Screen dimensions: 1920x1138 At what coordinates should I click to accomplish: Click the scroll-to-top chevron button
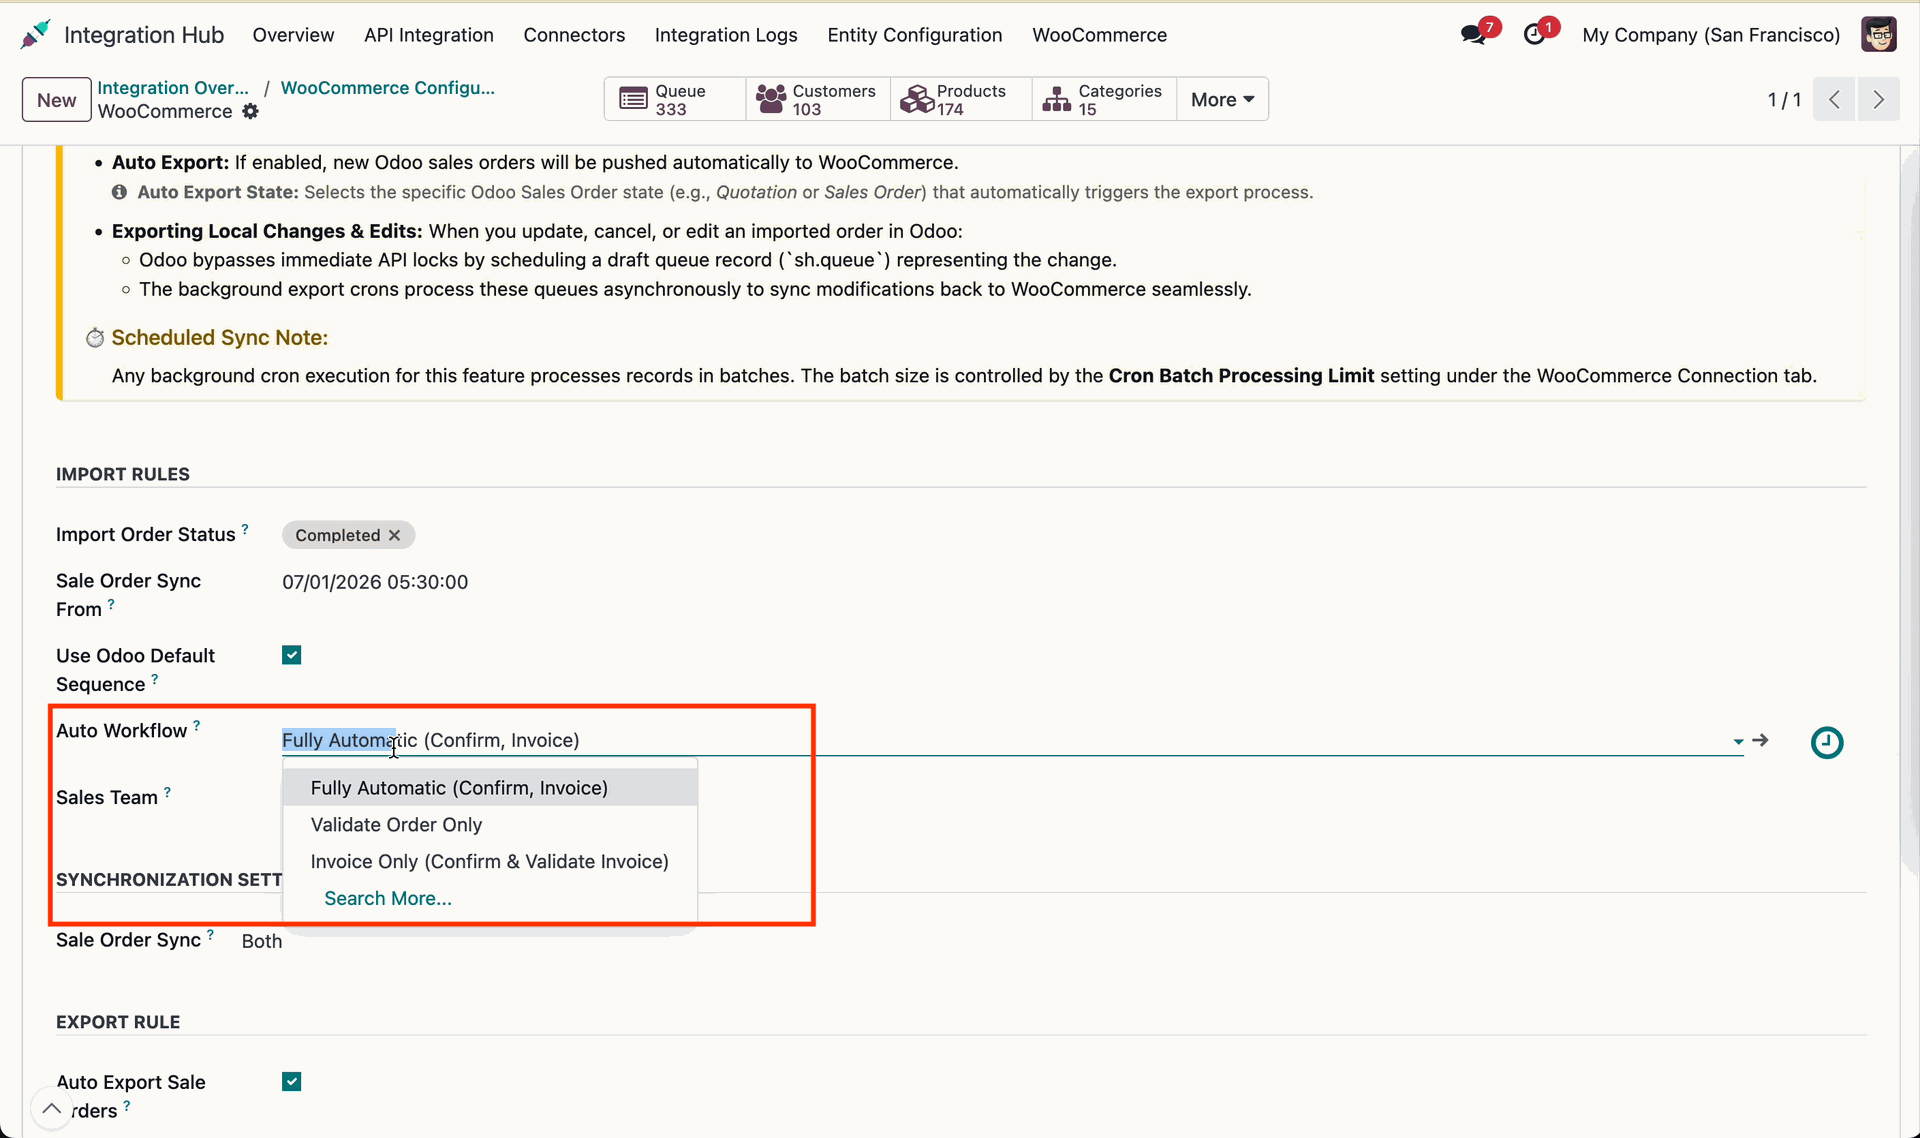click(x=51, y=1108)
